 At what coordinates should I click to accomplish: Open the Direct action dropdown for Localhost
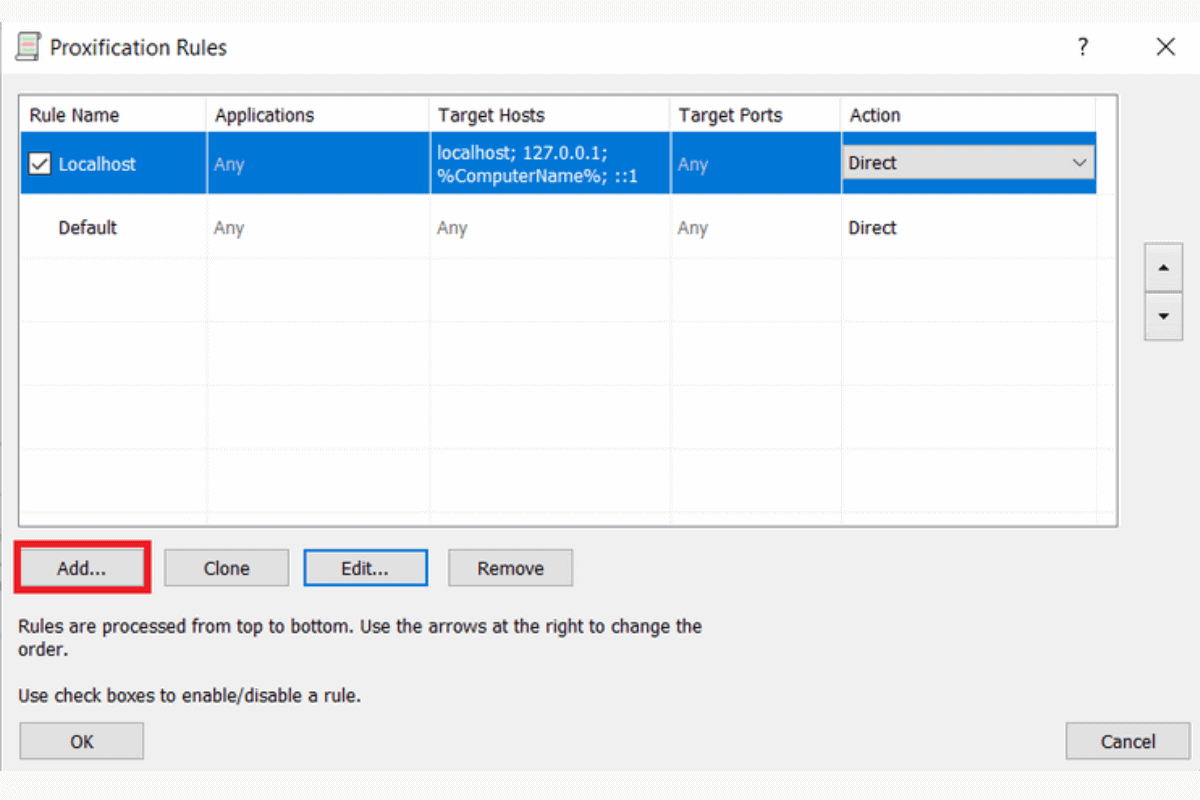(1079, 163)
